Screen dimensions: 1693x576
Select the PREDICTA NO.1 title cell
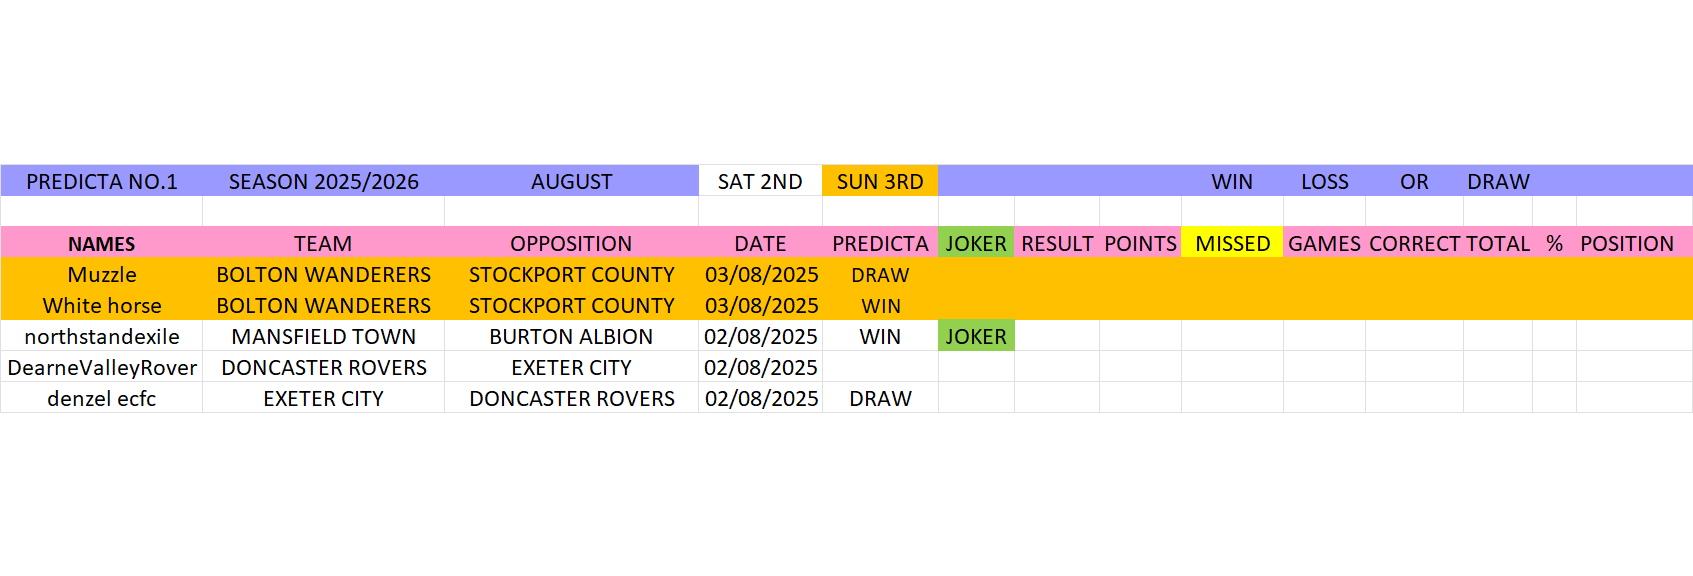(x=102, y=181)
